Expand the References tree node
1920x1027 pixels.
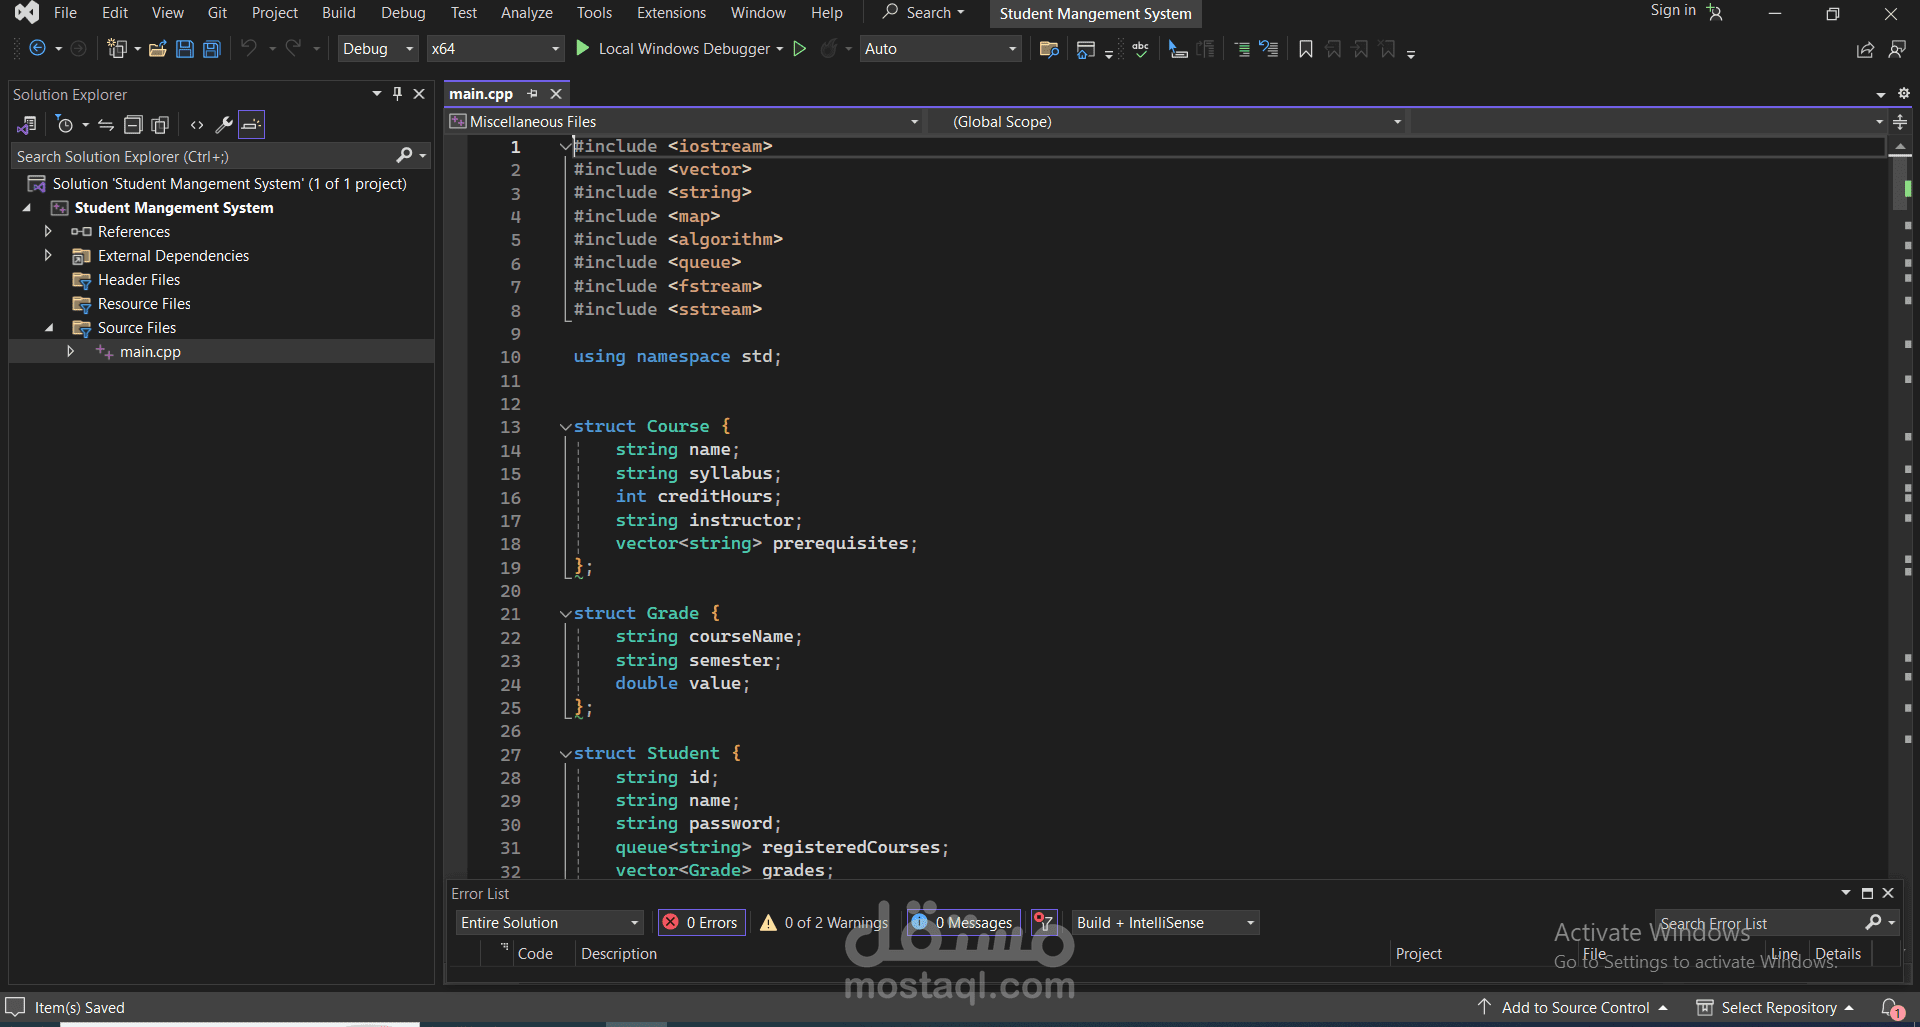[48, 232]
